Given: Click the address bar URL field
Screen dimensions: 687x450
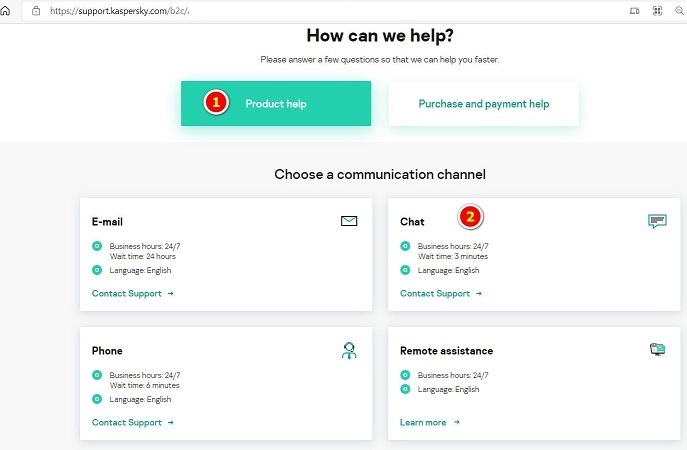Looking at the screenshot, I should (300, 10).
